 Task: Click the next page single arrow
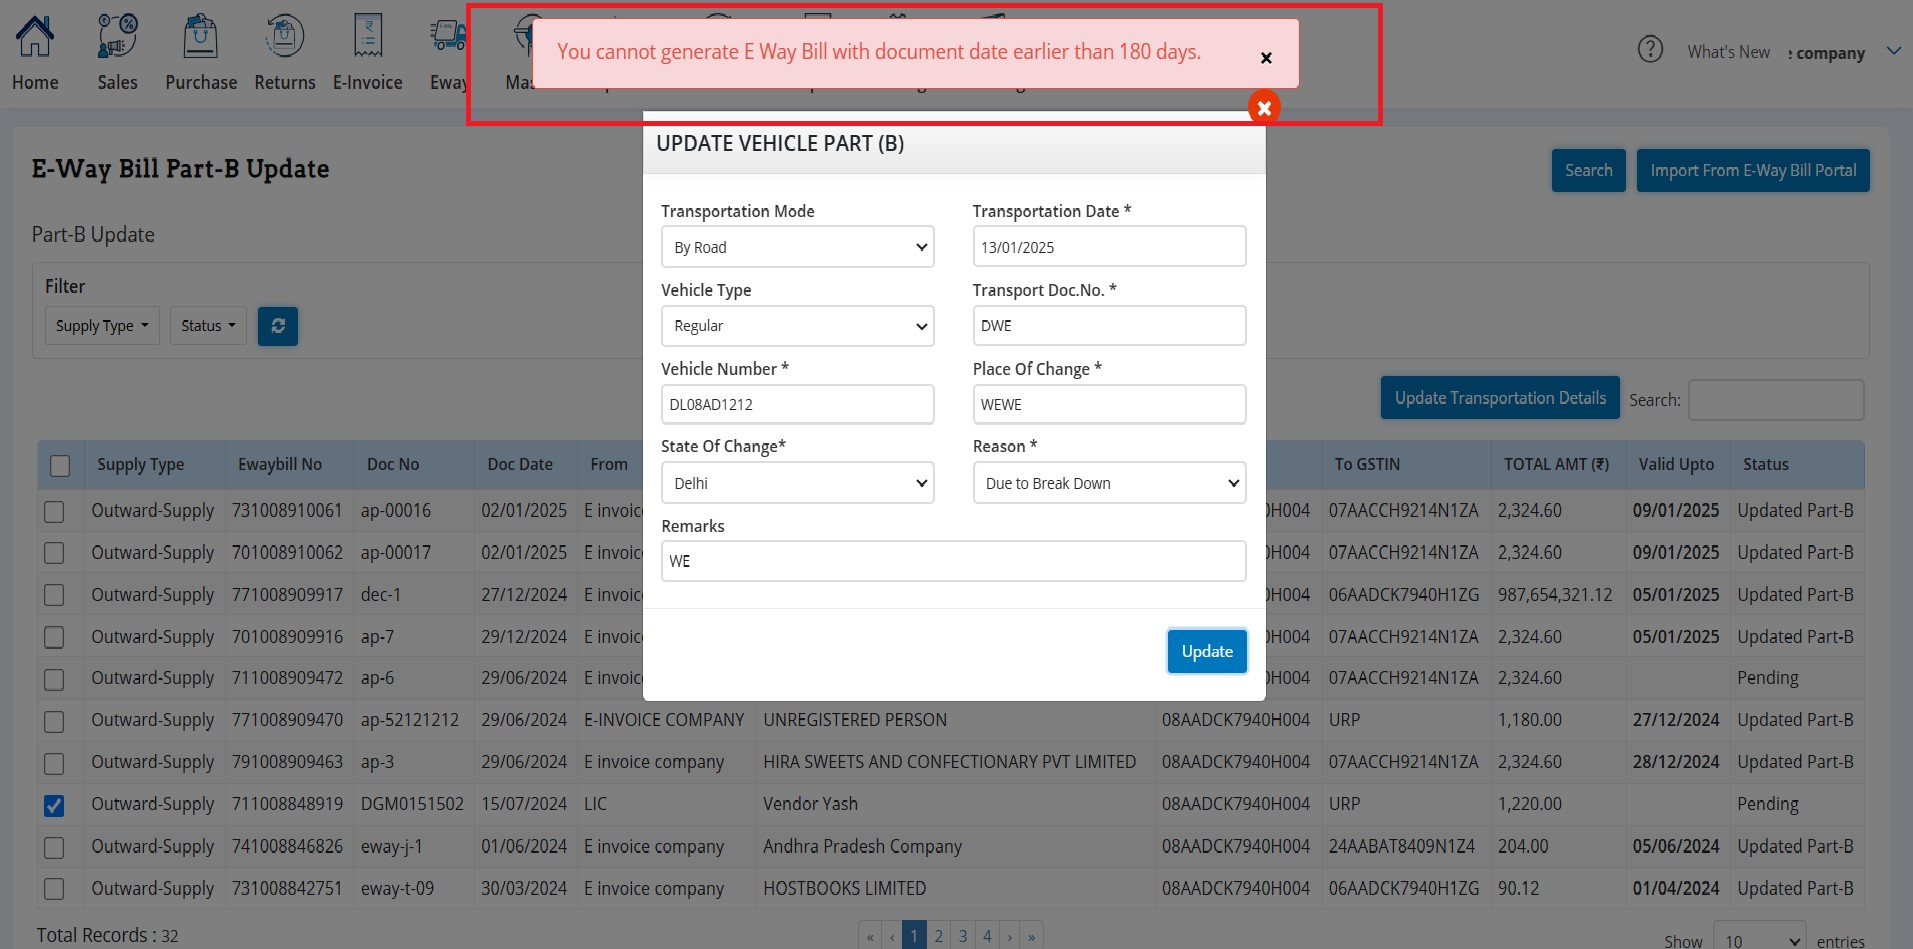(x=1009, y=937)
